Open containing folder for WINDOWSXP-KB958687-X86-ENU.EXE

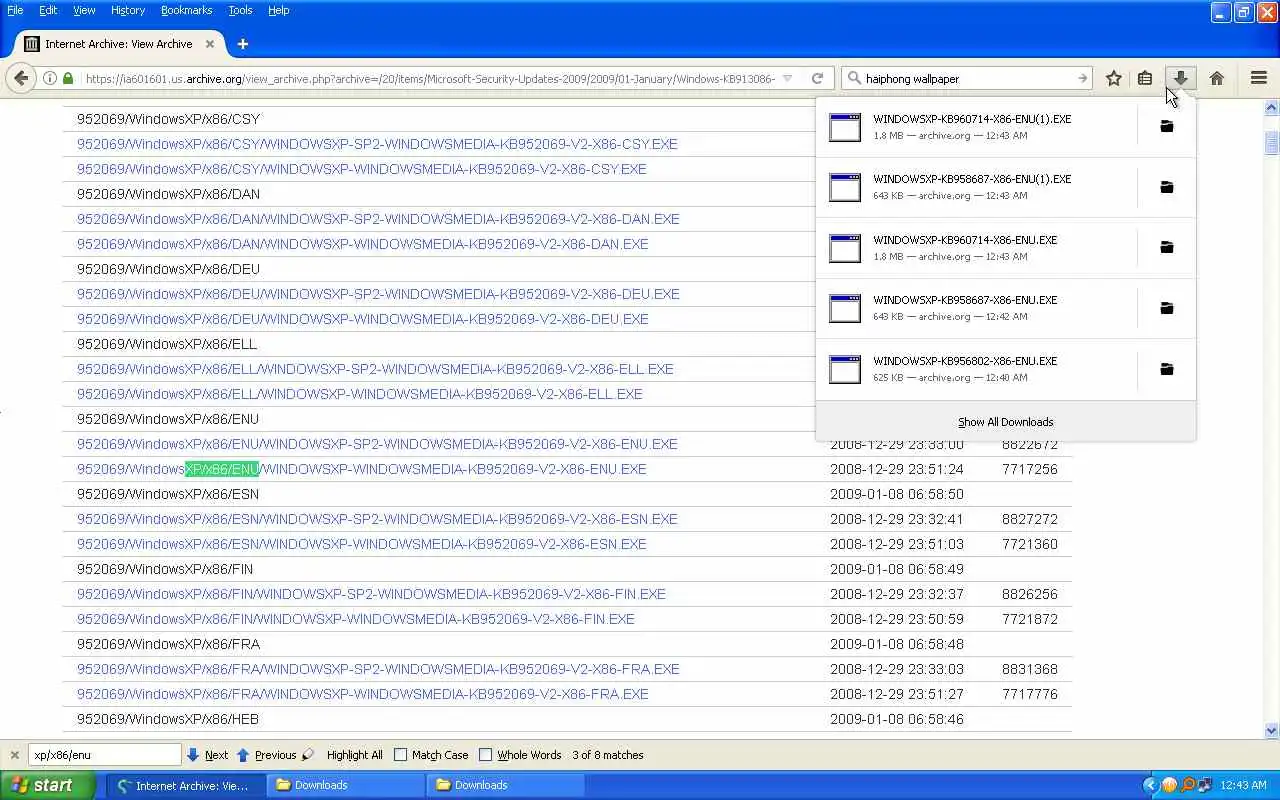pos(1166,308)
